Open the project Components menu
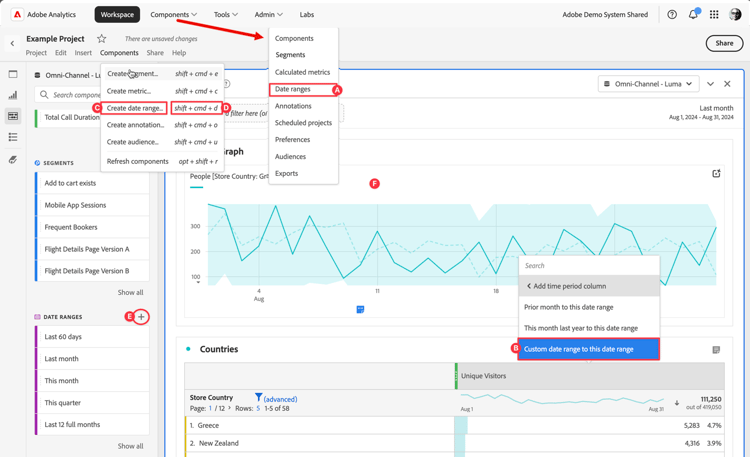 119,53
